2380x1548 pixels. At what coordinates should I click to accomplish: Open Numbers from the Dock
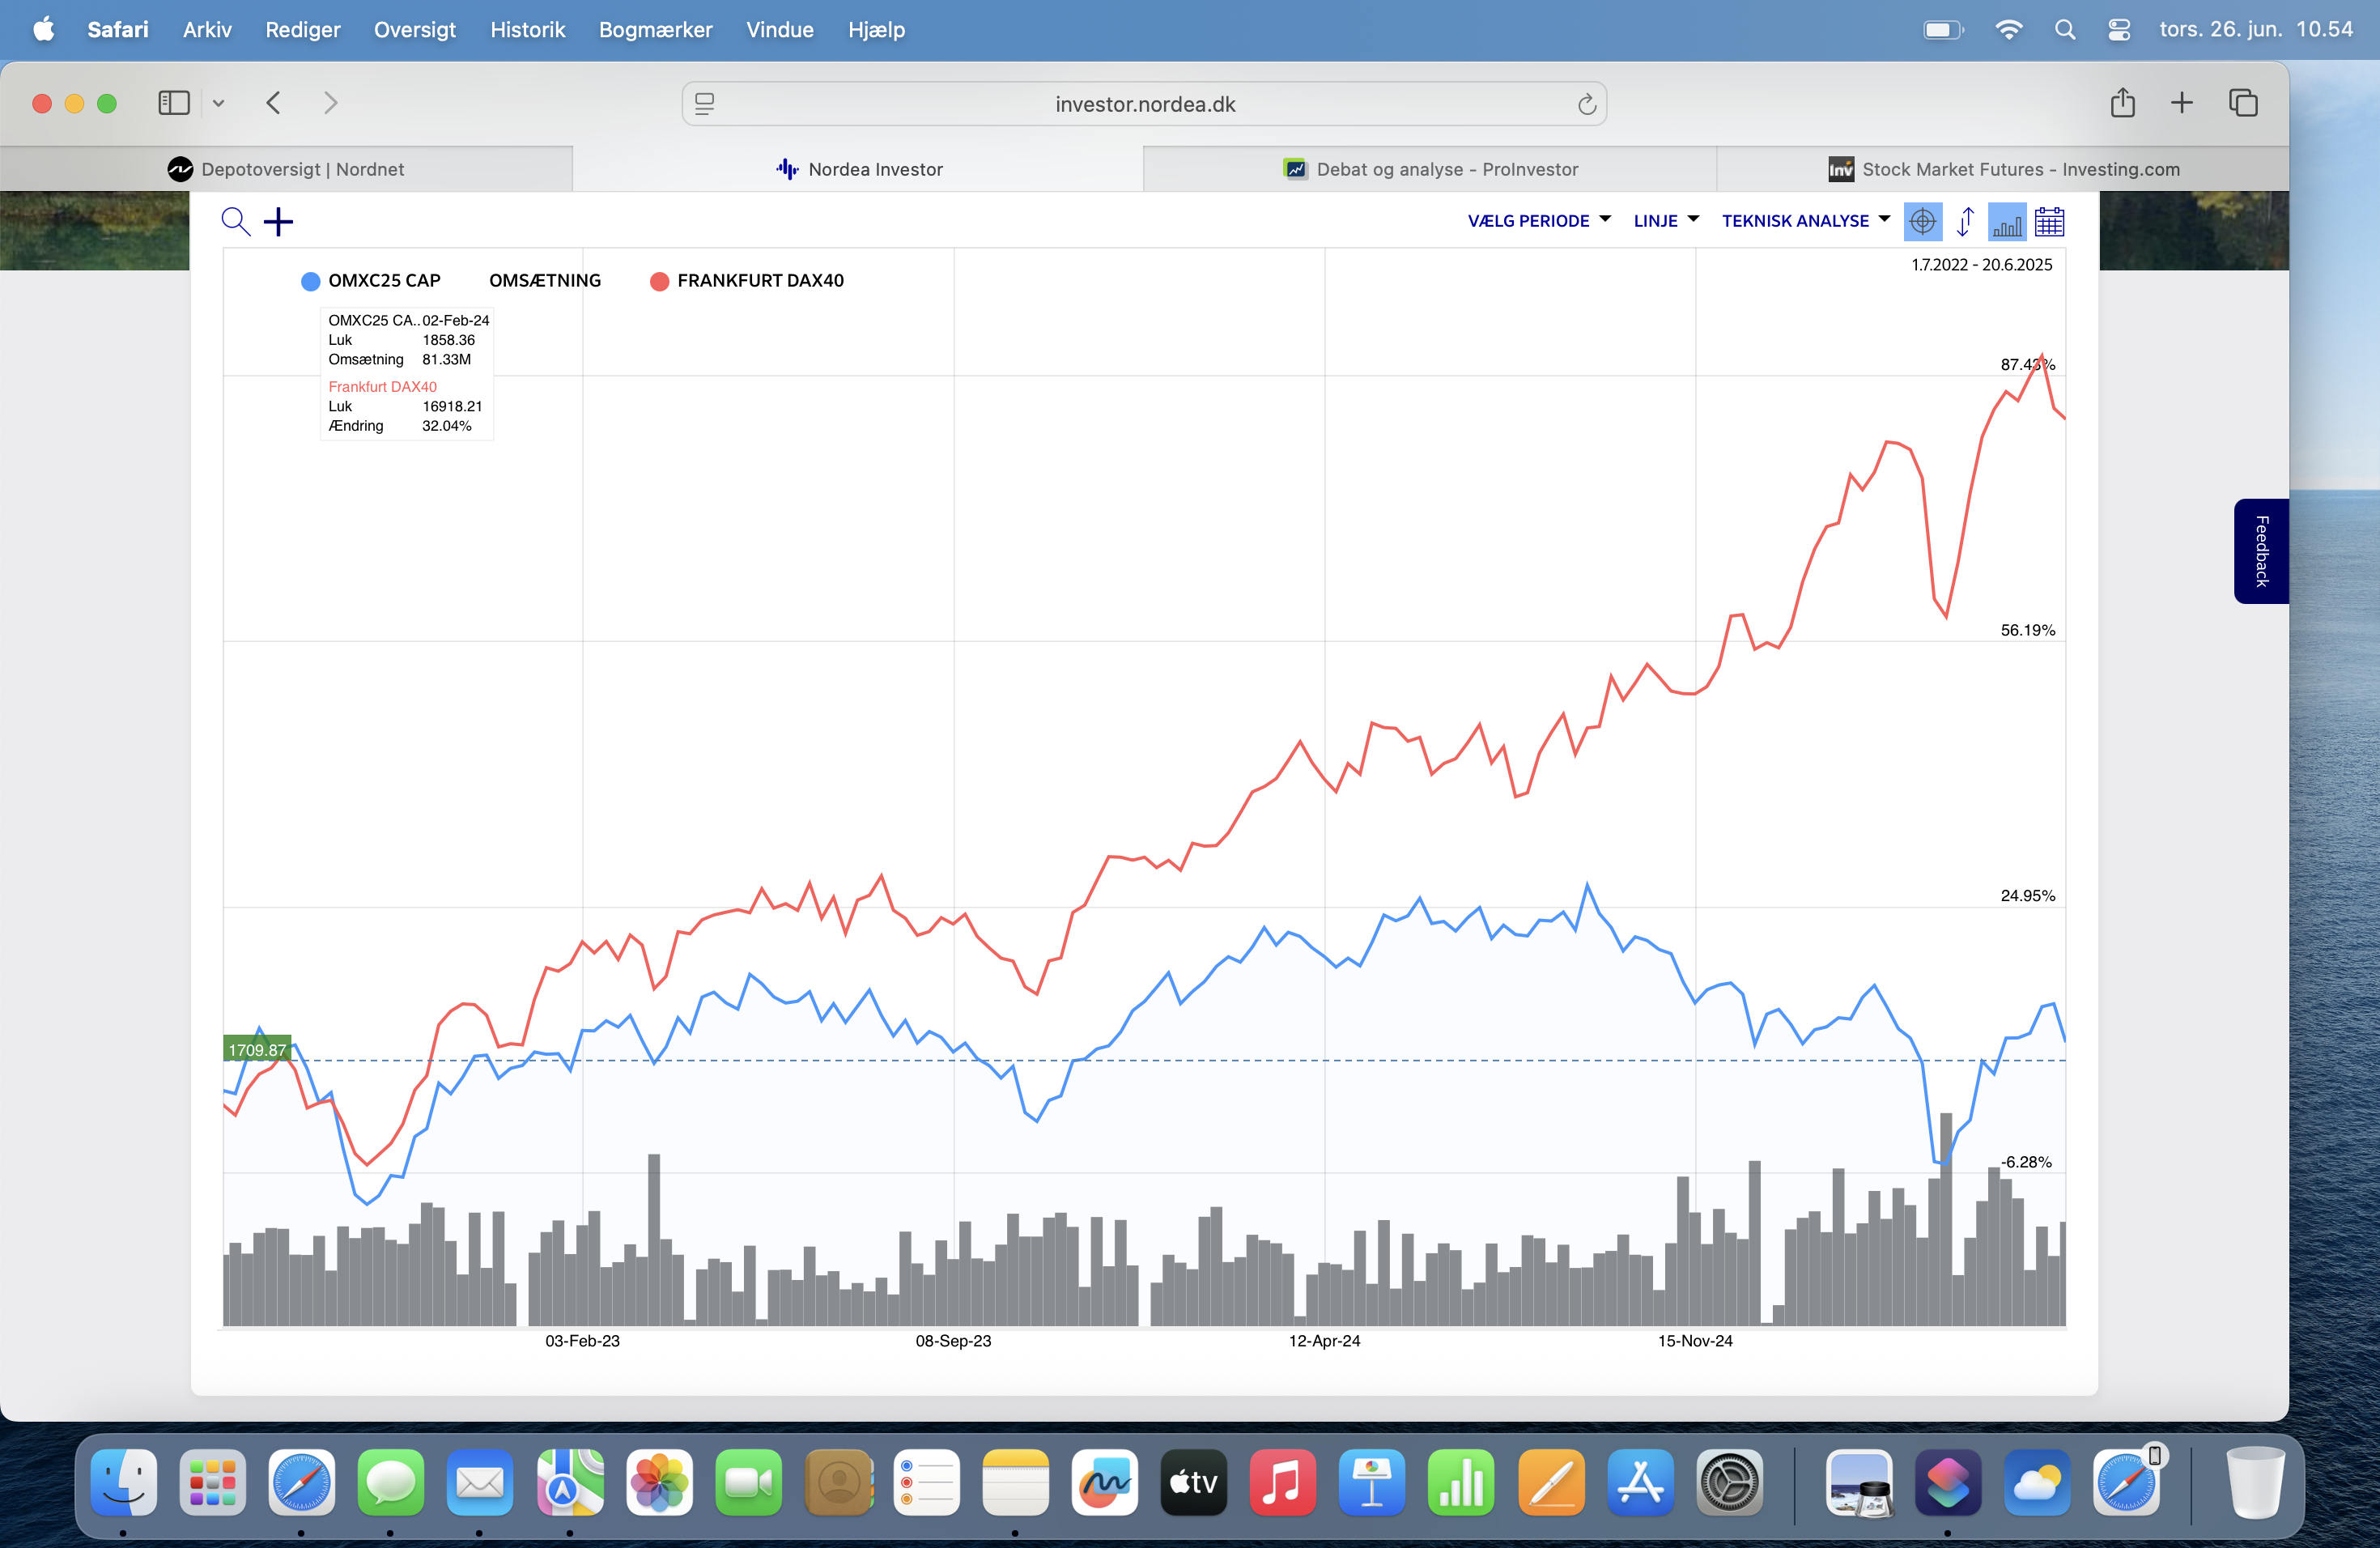click(1461, 1482)
